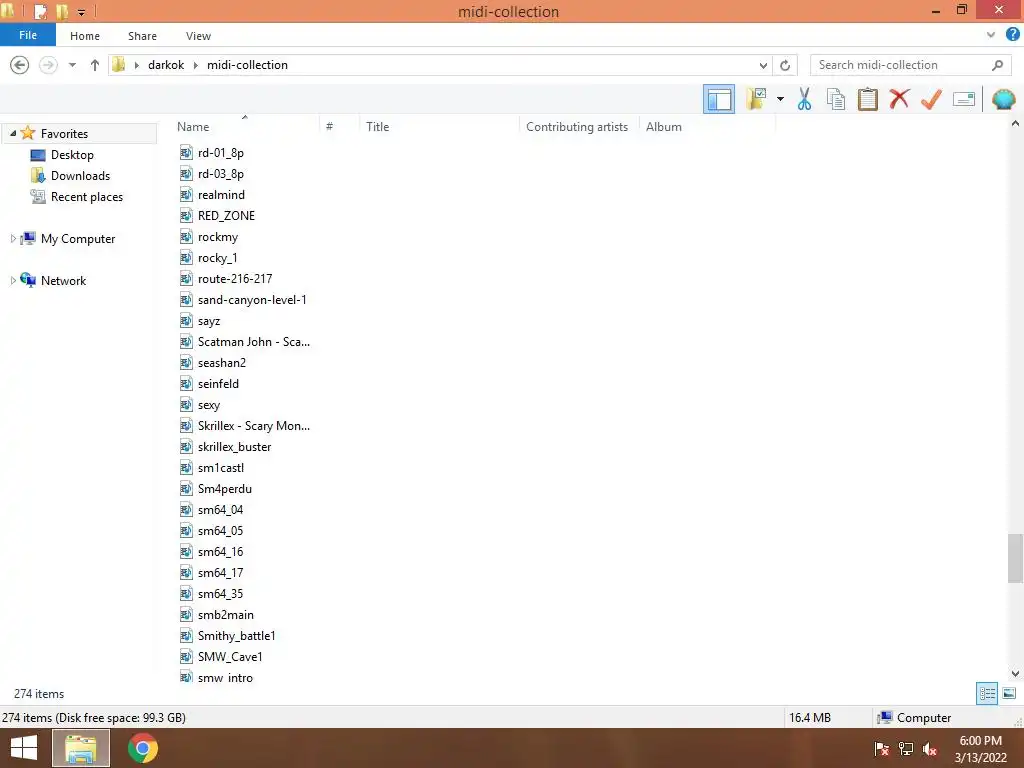This screenshot has height=768, width=1024.
Task: Click the Properties quick access icon
Action: point(40,11)
